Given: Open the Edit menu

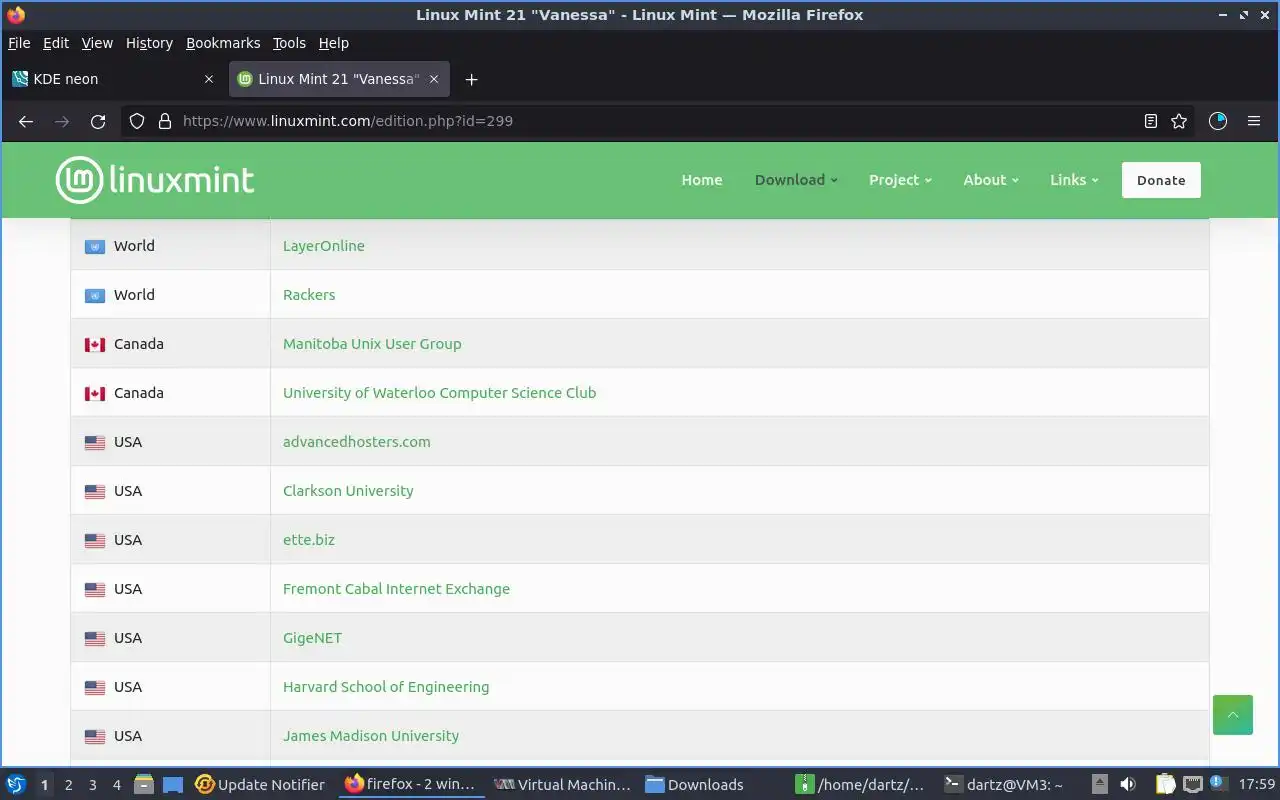Looking at the screenshot, I should coord(56,43).
